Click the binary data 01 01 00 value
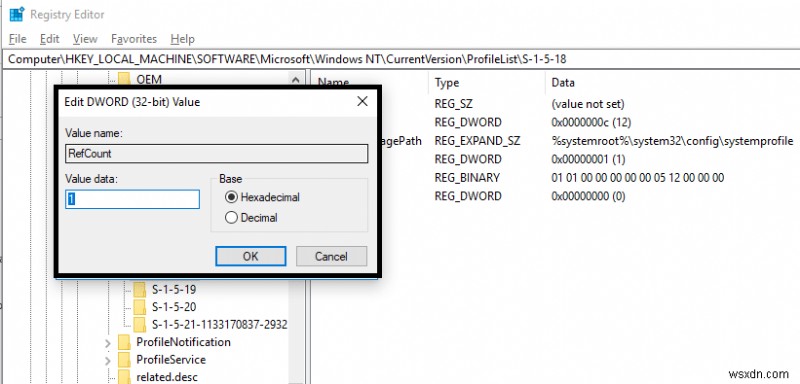This screenshot has height=384, width=800. tap(638, 177)
